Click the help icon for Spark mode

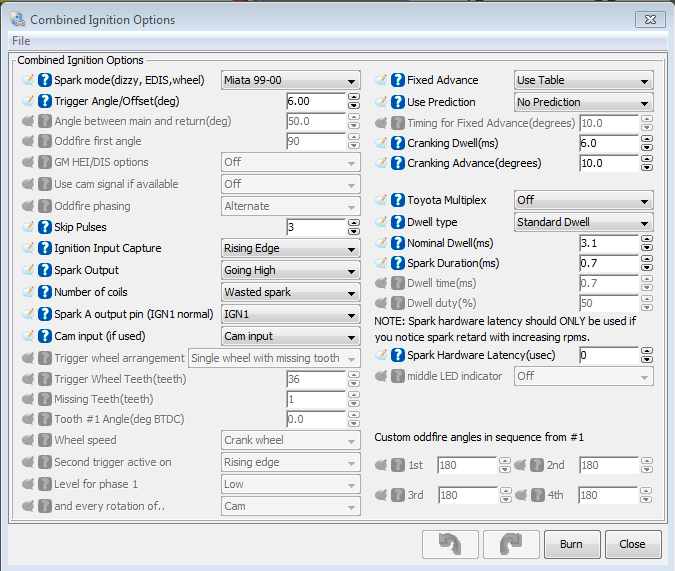[x=45, y=80]
